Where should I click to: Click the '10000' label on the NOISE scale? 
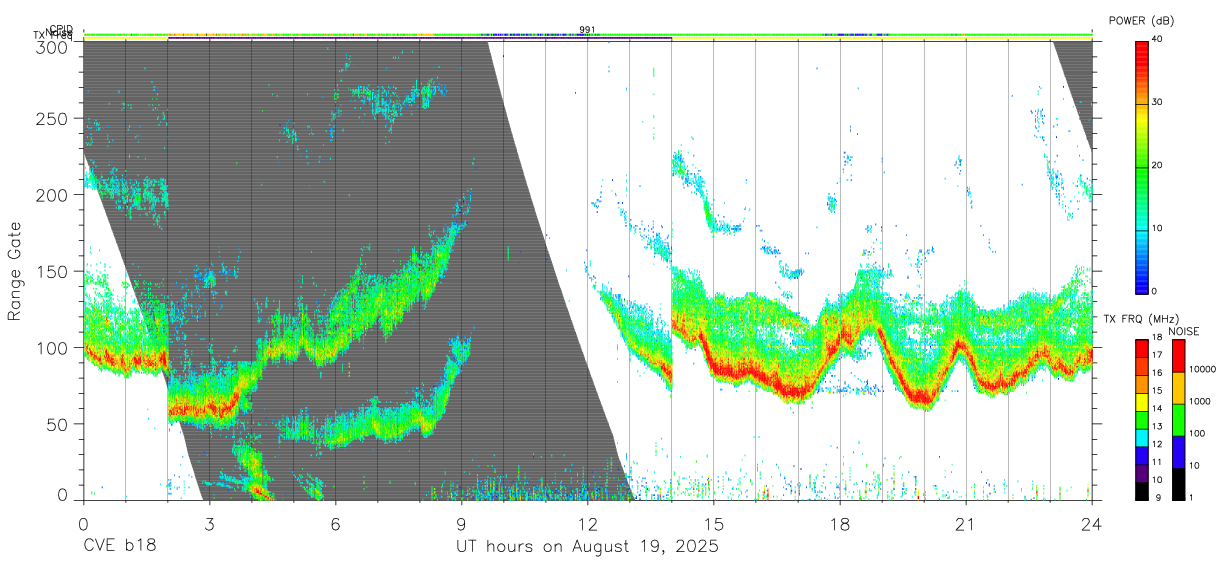point(1201,369)
